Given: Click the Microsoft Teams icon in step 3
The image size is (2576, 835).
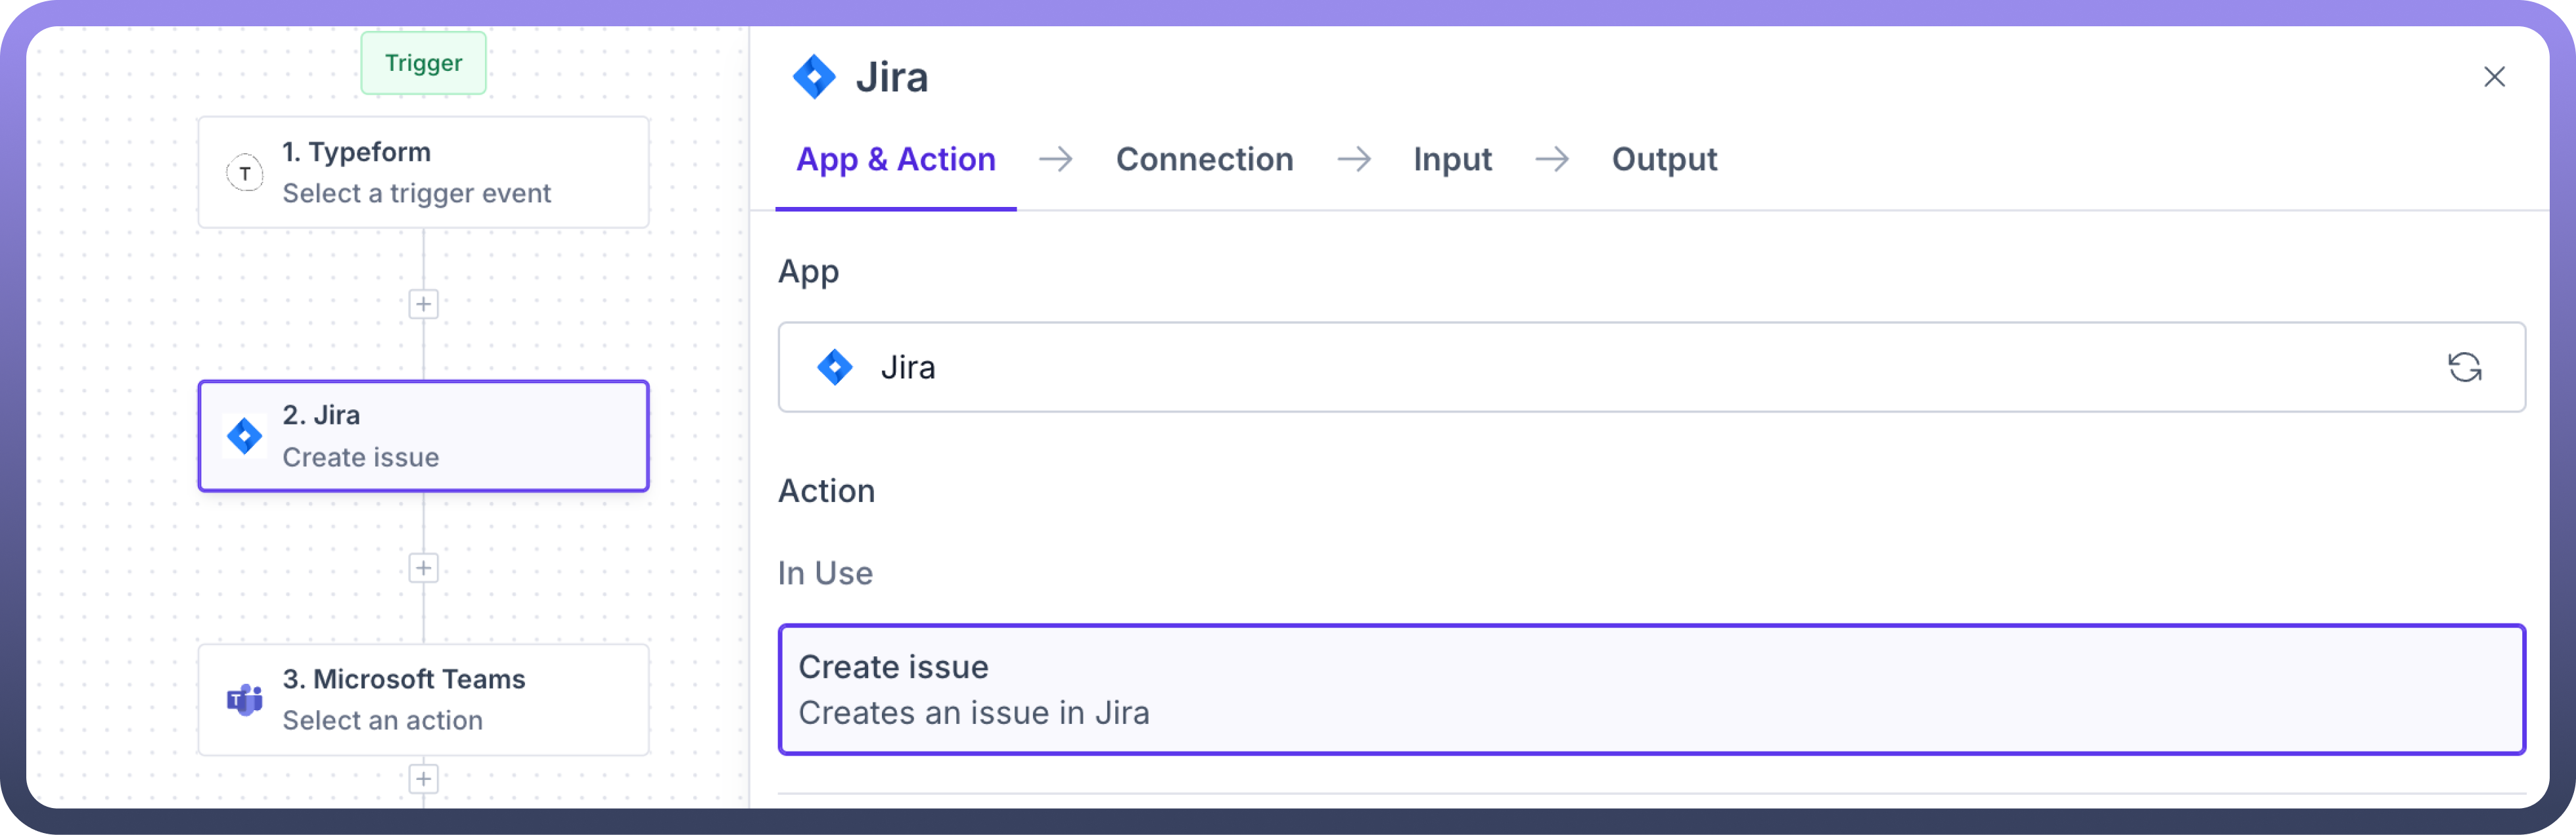Looking at the screenshot, I should click(x=245, y=700).
